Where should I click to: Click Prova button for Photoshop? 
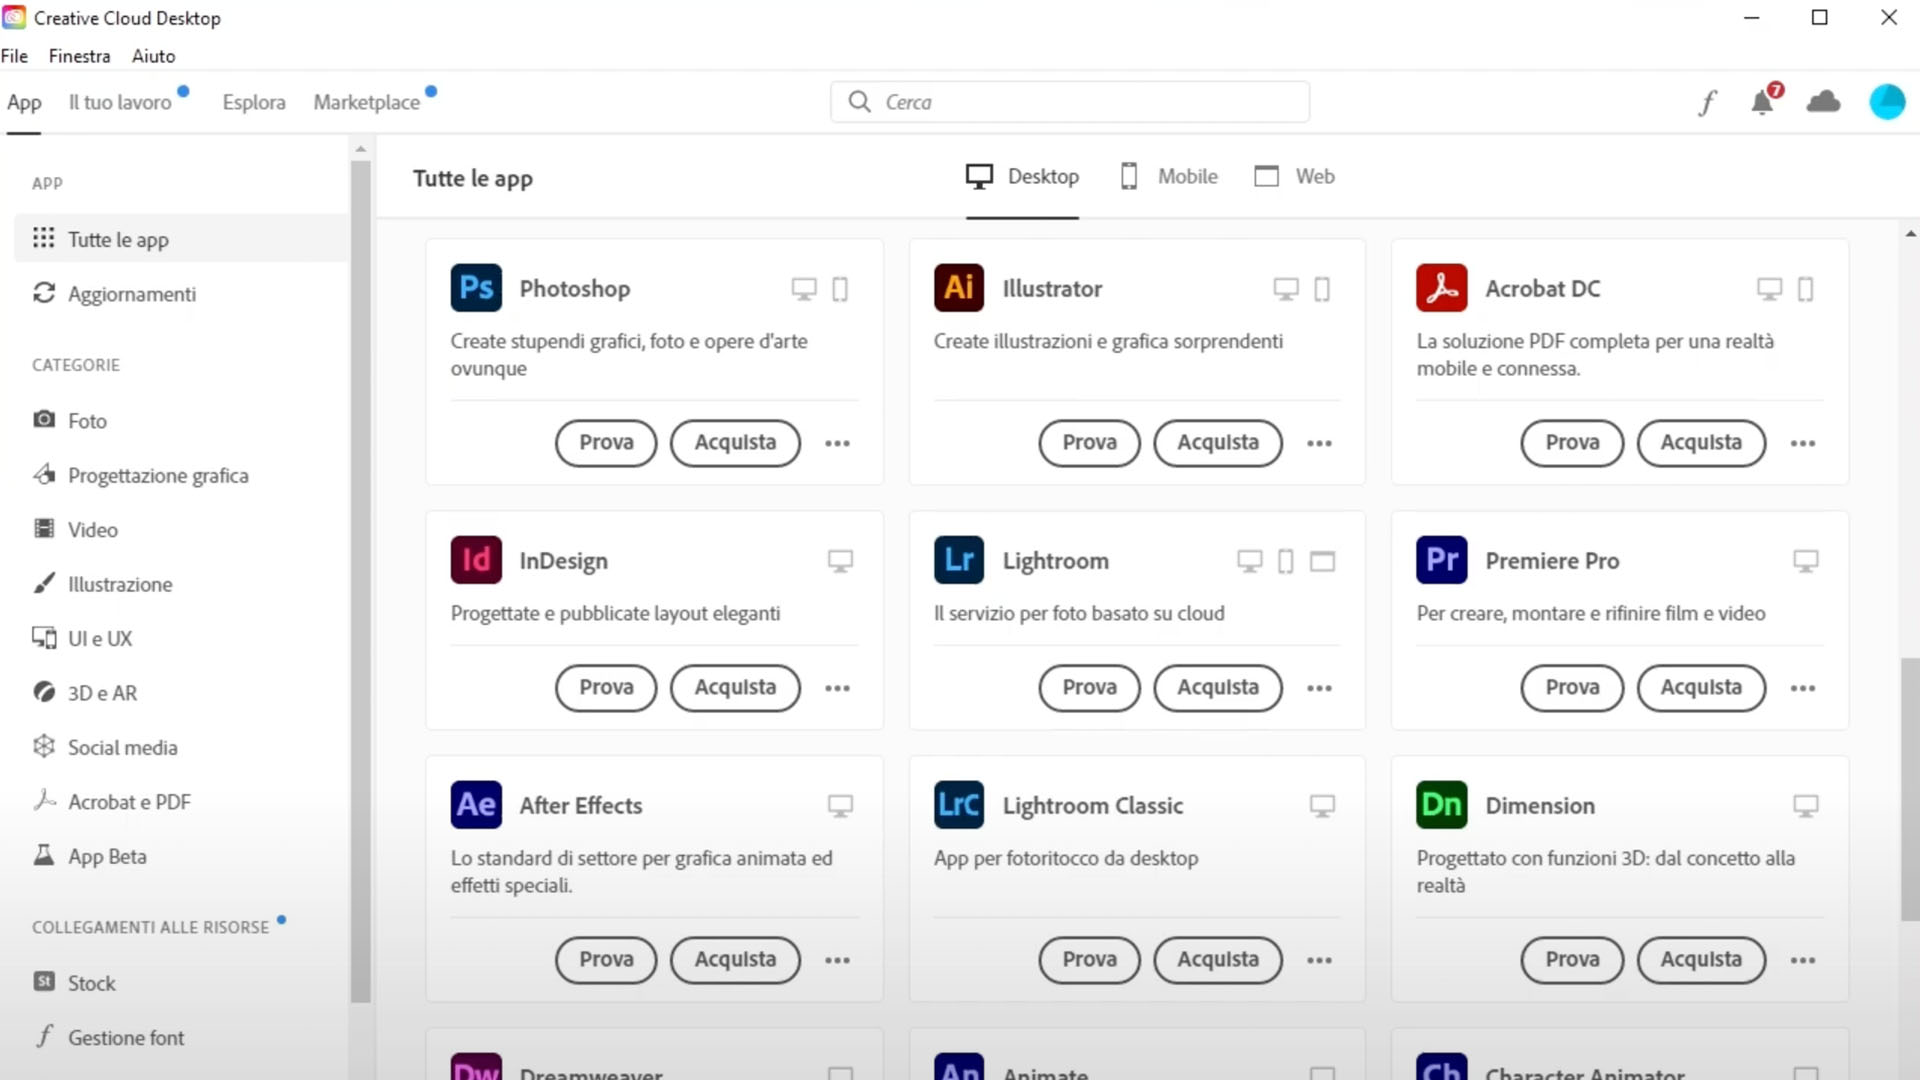click(x=607, y=442)
